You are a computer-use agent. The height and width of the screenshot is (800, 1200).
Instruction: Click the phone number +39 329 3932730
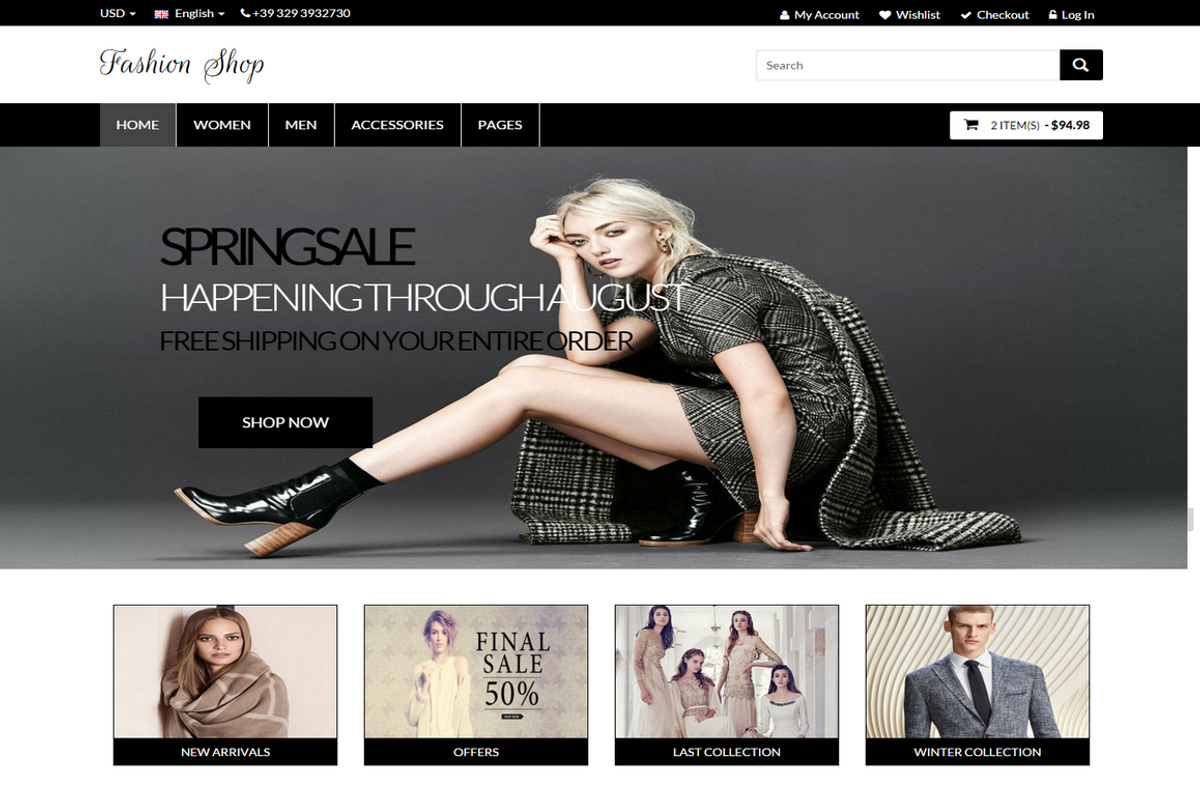point(301,13)
